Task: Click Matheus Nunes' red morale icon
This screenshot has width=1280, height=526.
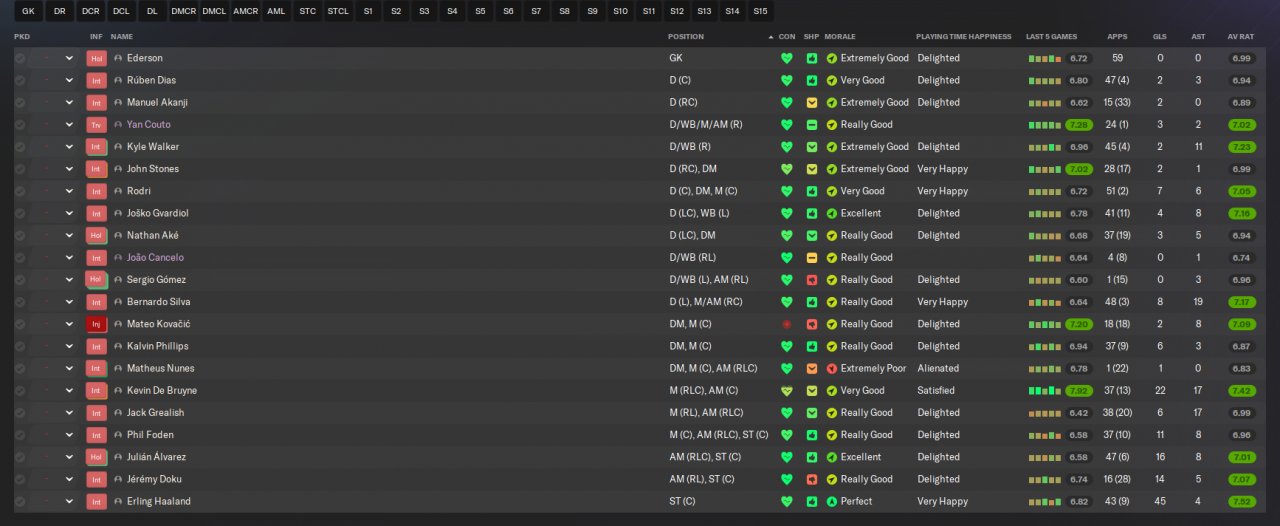Action: [832, 368]
